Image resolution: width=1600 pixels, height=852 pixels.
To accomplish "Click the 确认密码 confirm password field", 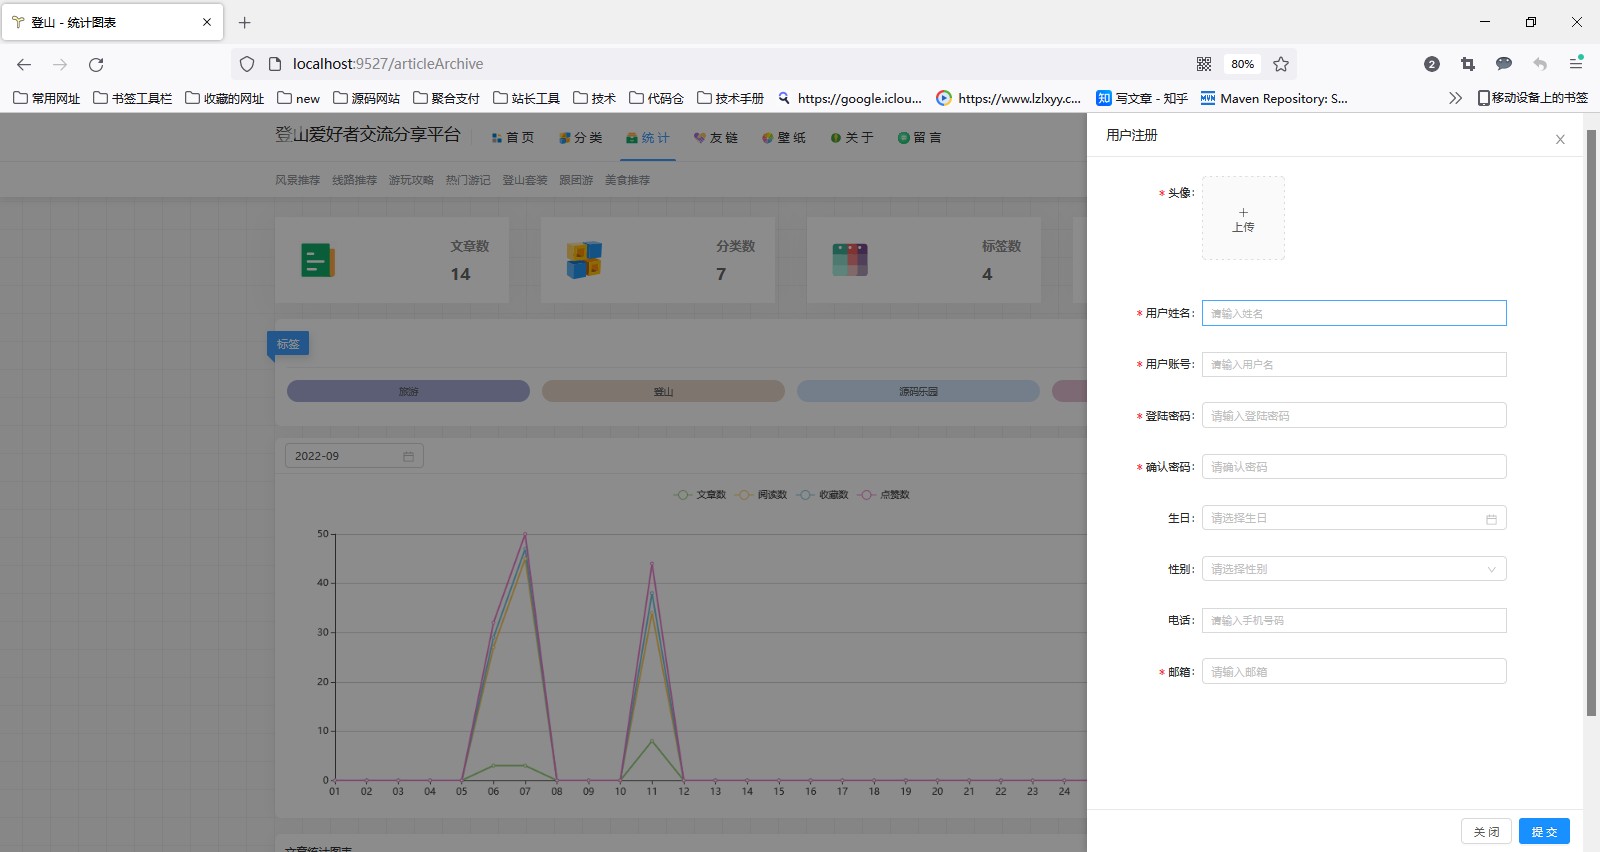I will tap(1354, 467).
